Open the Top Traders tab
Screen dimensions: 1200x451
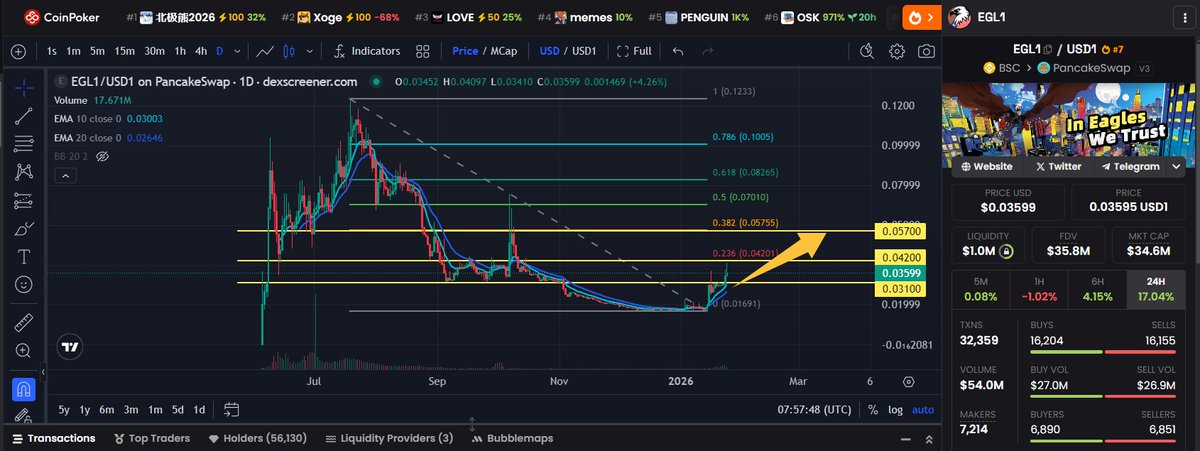[152, 438]
